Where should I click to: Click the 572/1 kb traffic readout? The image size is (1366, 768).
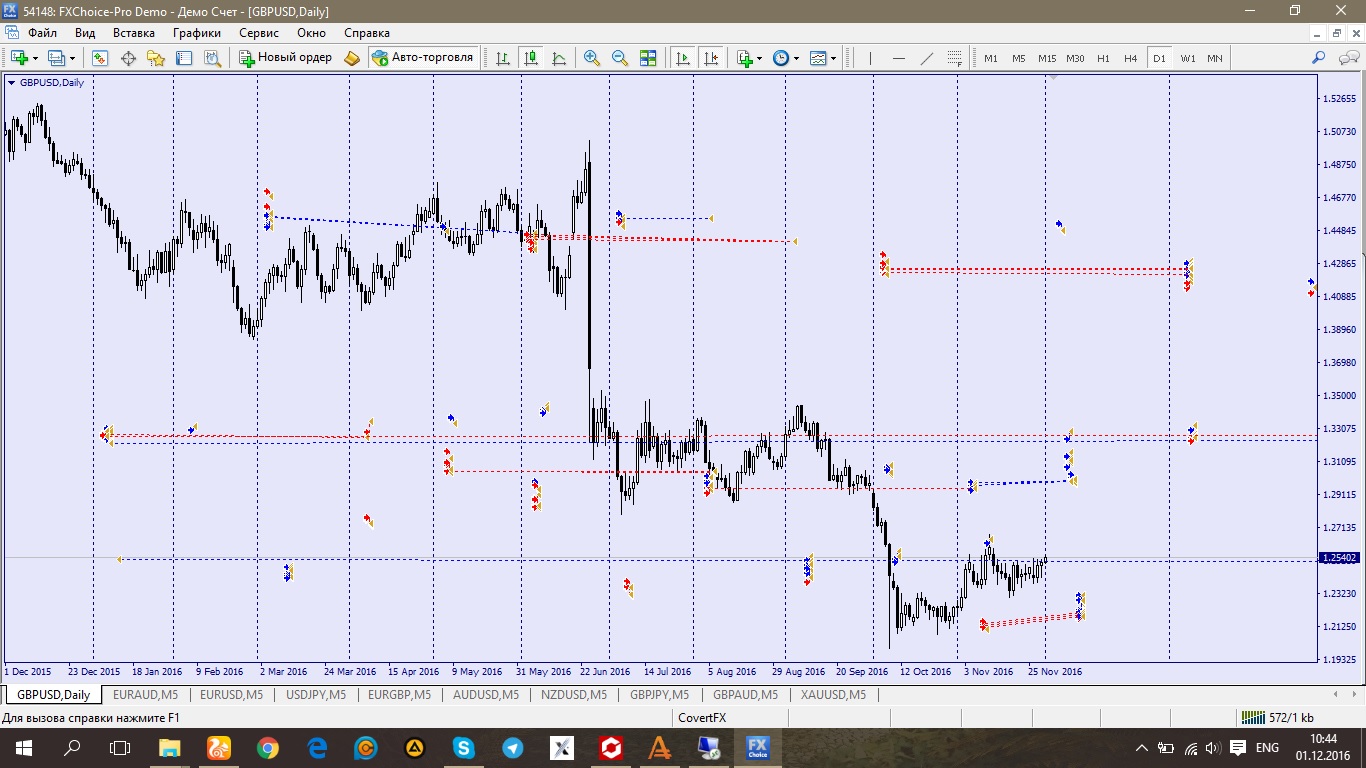[x=1291, y=718]
